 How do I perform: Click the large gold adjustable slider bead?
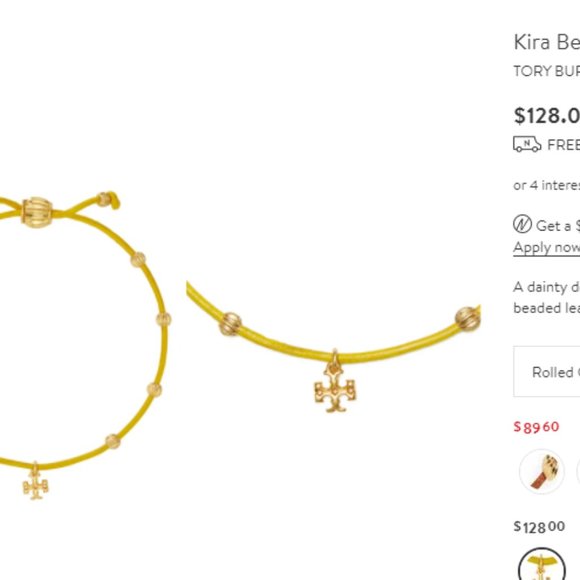(x=37, y=212)
